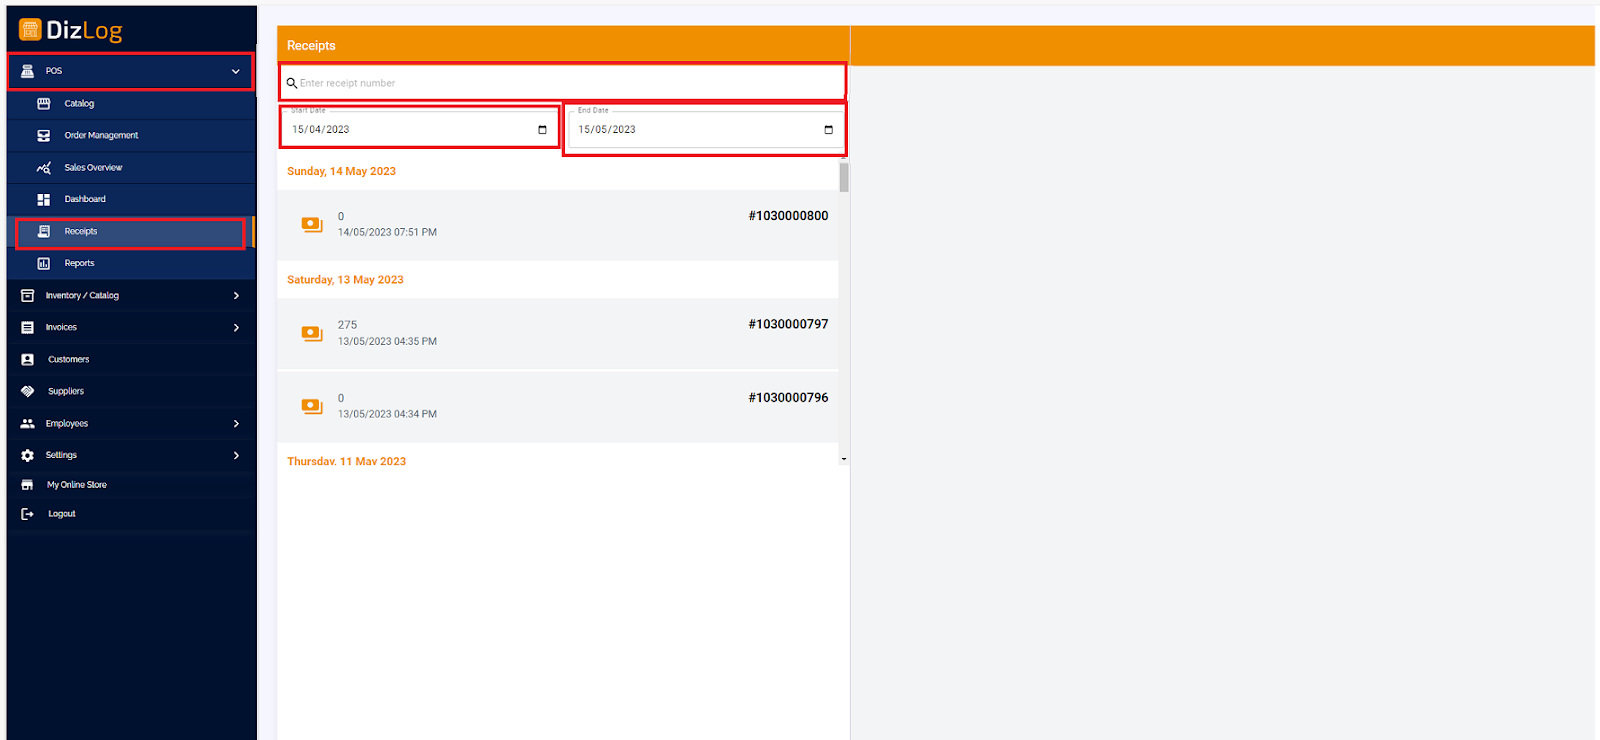Viewport: 1600px width, 740px height.
Task: Click the Sunday, 14 May 2023 header
Action: pyautogui.click(x=341, y=172)
